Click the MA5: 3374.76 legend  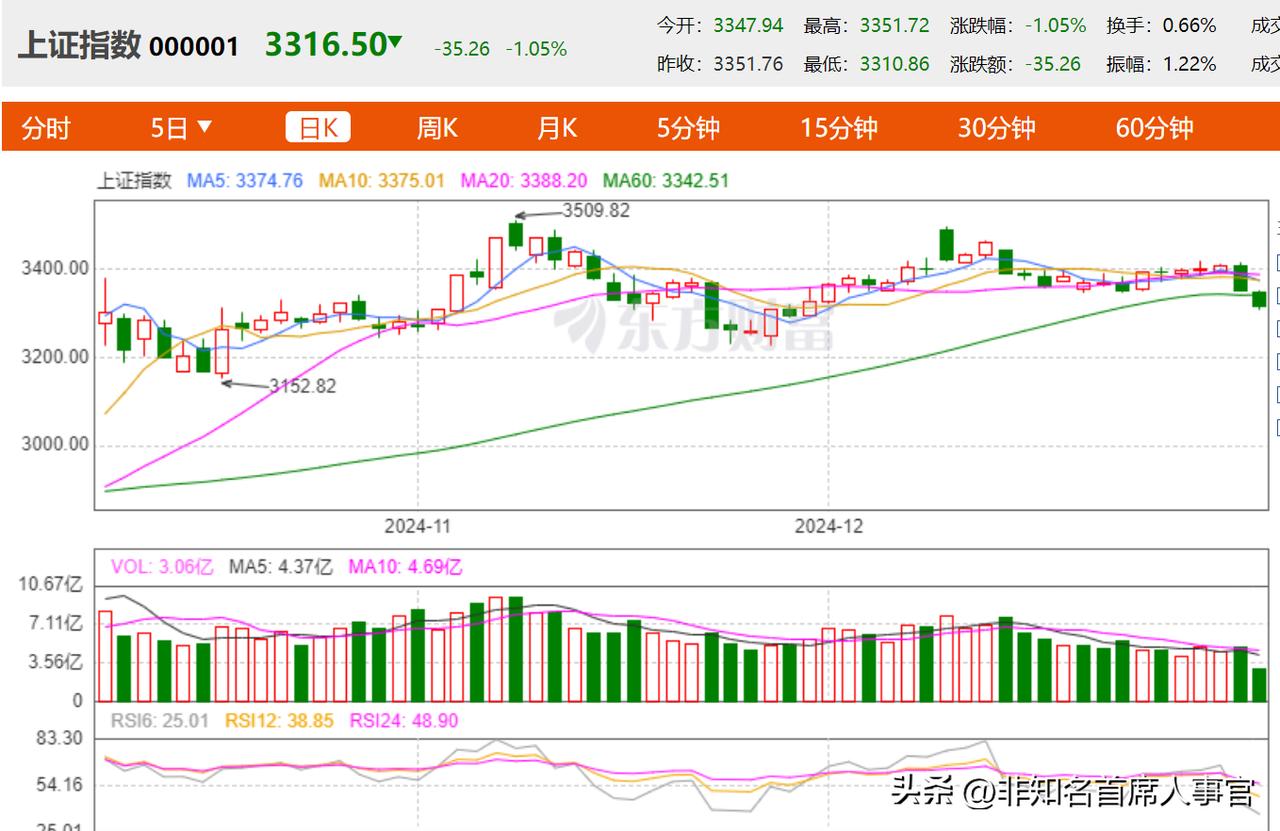[x=245, y=181]
